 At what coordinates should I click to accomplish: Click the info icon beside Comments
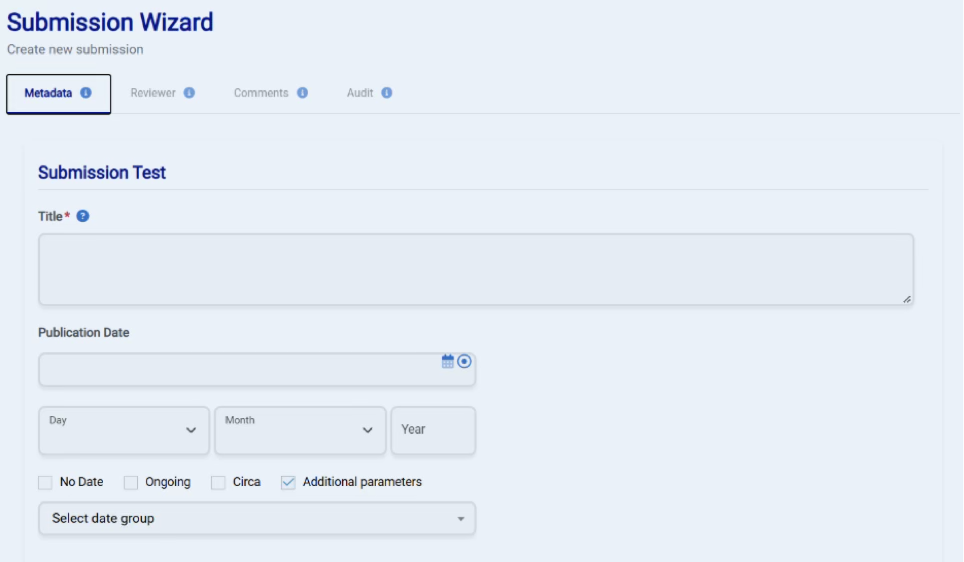302,93
